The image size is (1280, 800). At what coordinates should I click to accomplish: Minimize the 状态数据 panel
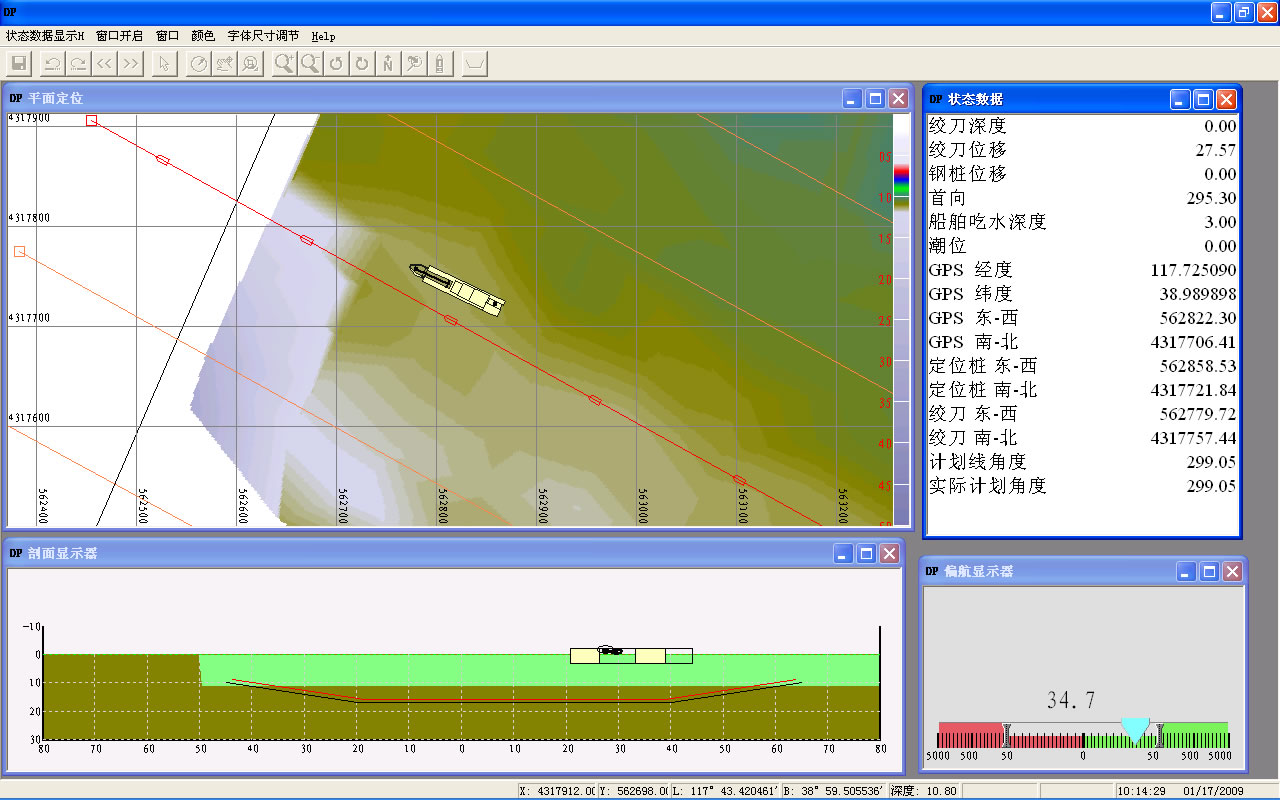point(1181,100)
